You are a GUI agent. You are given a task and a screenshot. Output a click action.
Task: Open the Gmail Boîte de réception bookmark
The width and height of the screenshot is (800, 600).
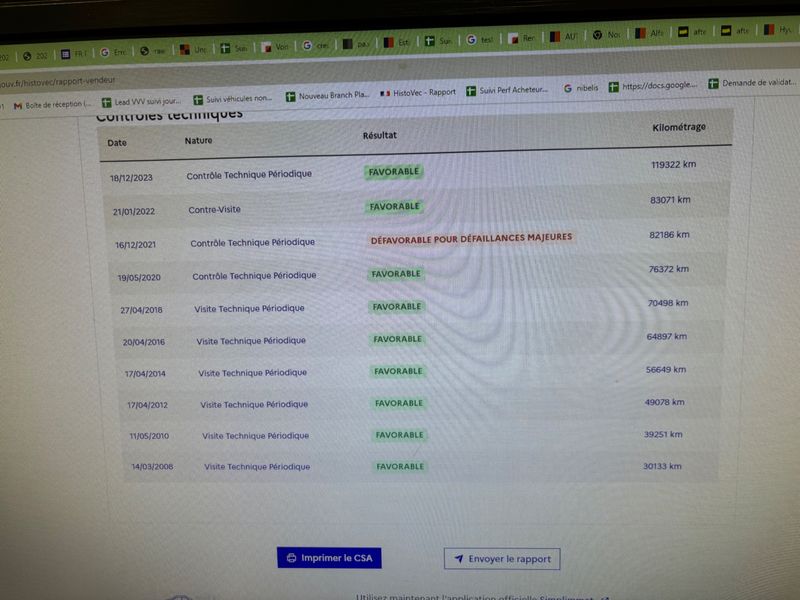[x=53, y=105]
